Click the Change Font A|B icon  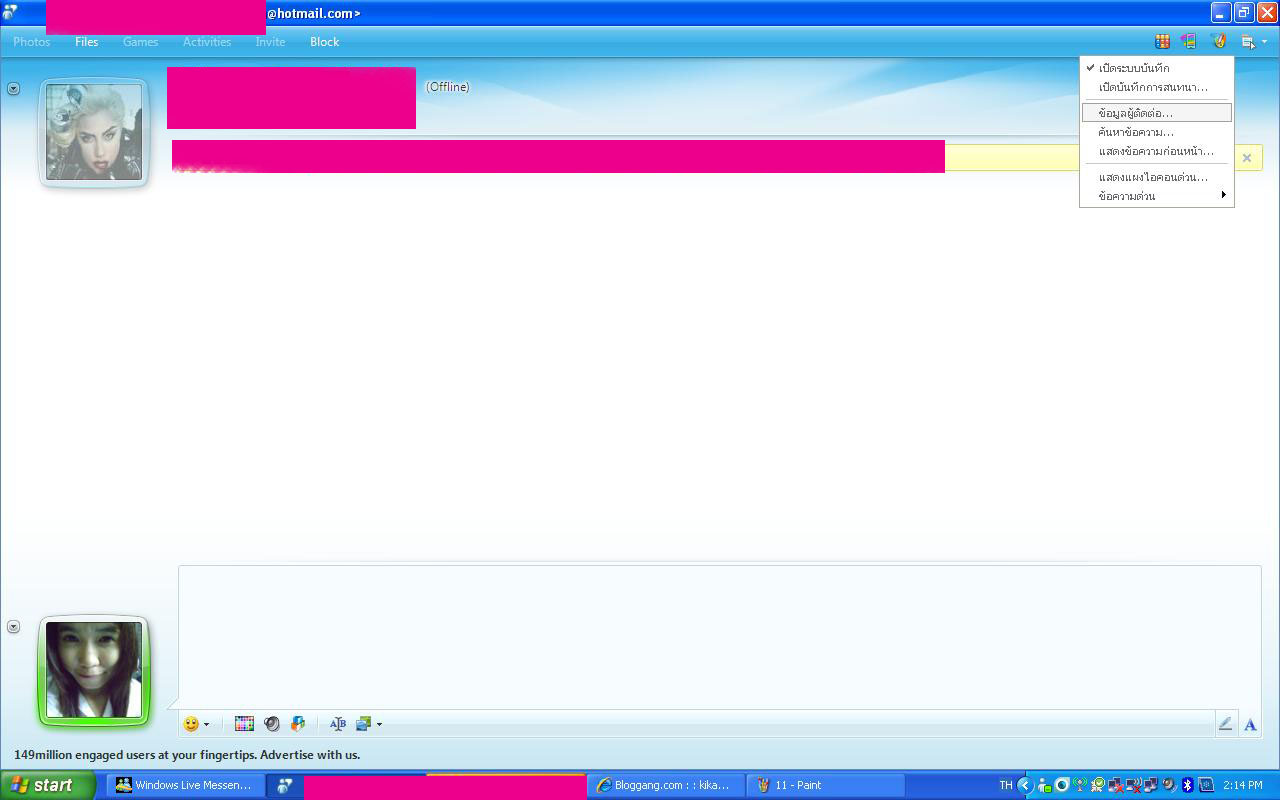pos(338,723)
